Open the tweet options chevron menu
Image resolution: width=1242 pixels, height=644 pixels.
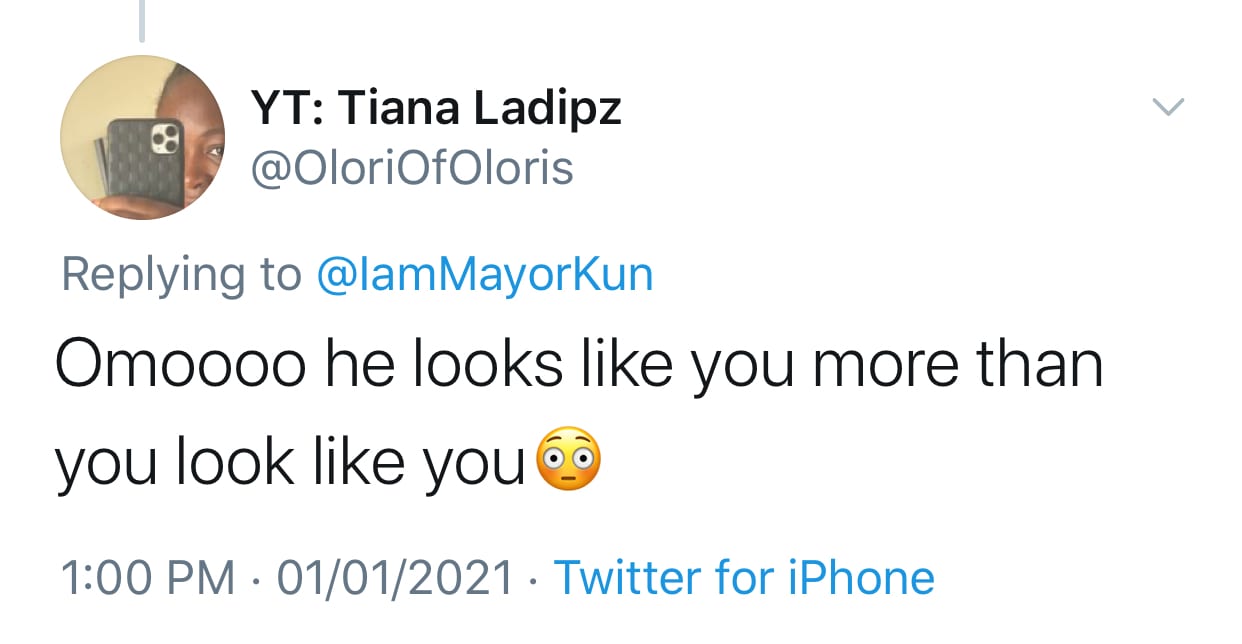tap(1168, 105)
